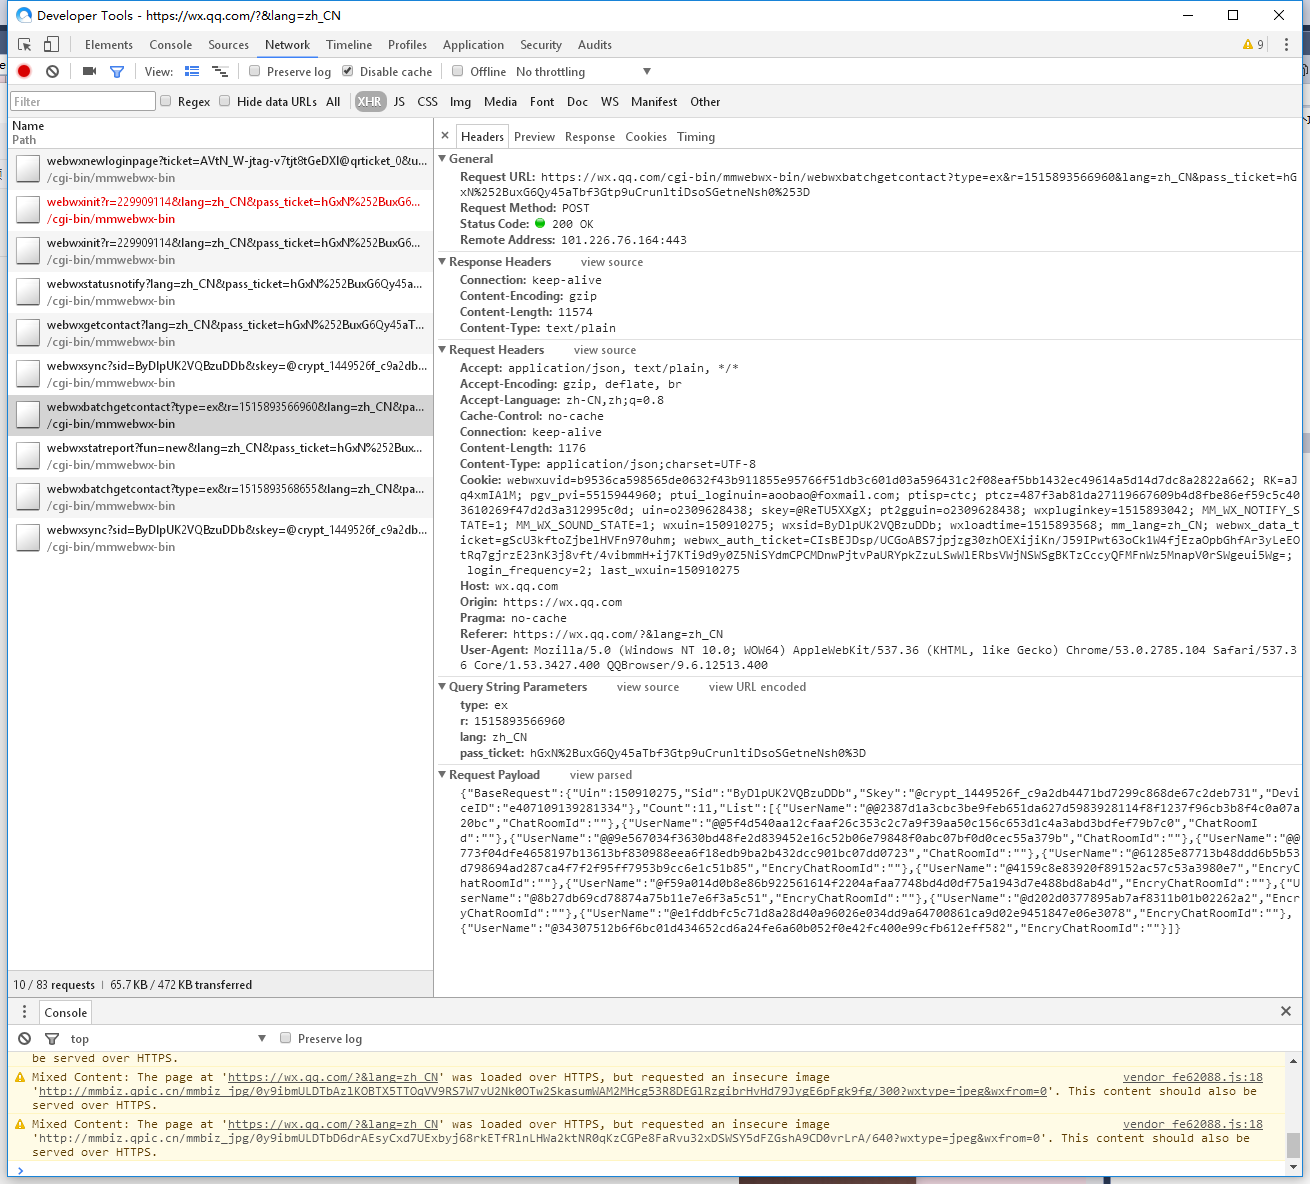Collapse the Request Headers section
This screenshot has width=1310, height=1184.
[443, 349]
